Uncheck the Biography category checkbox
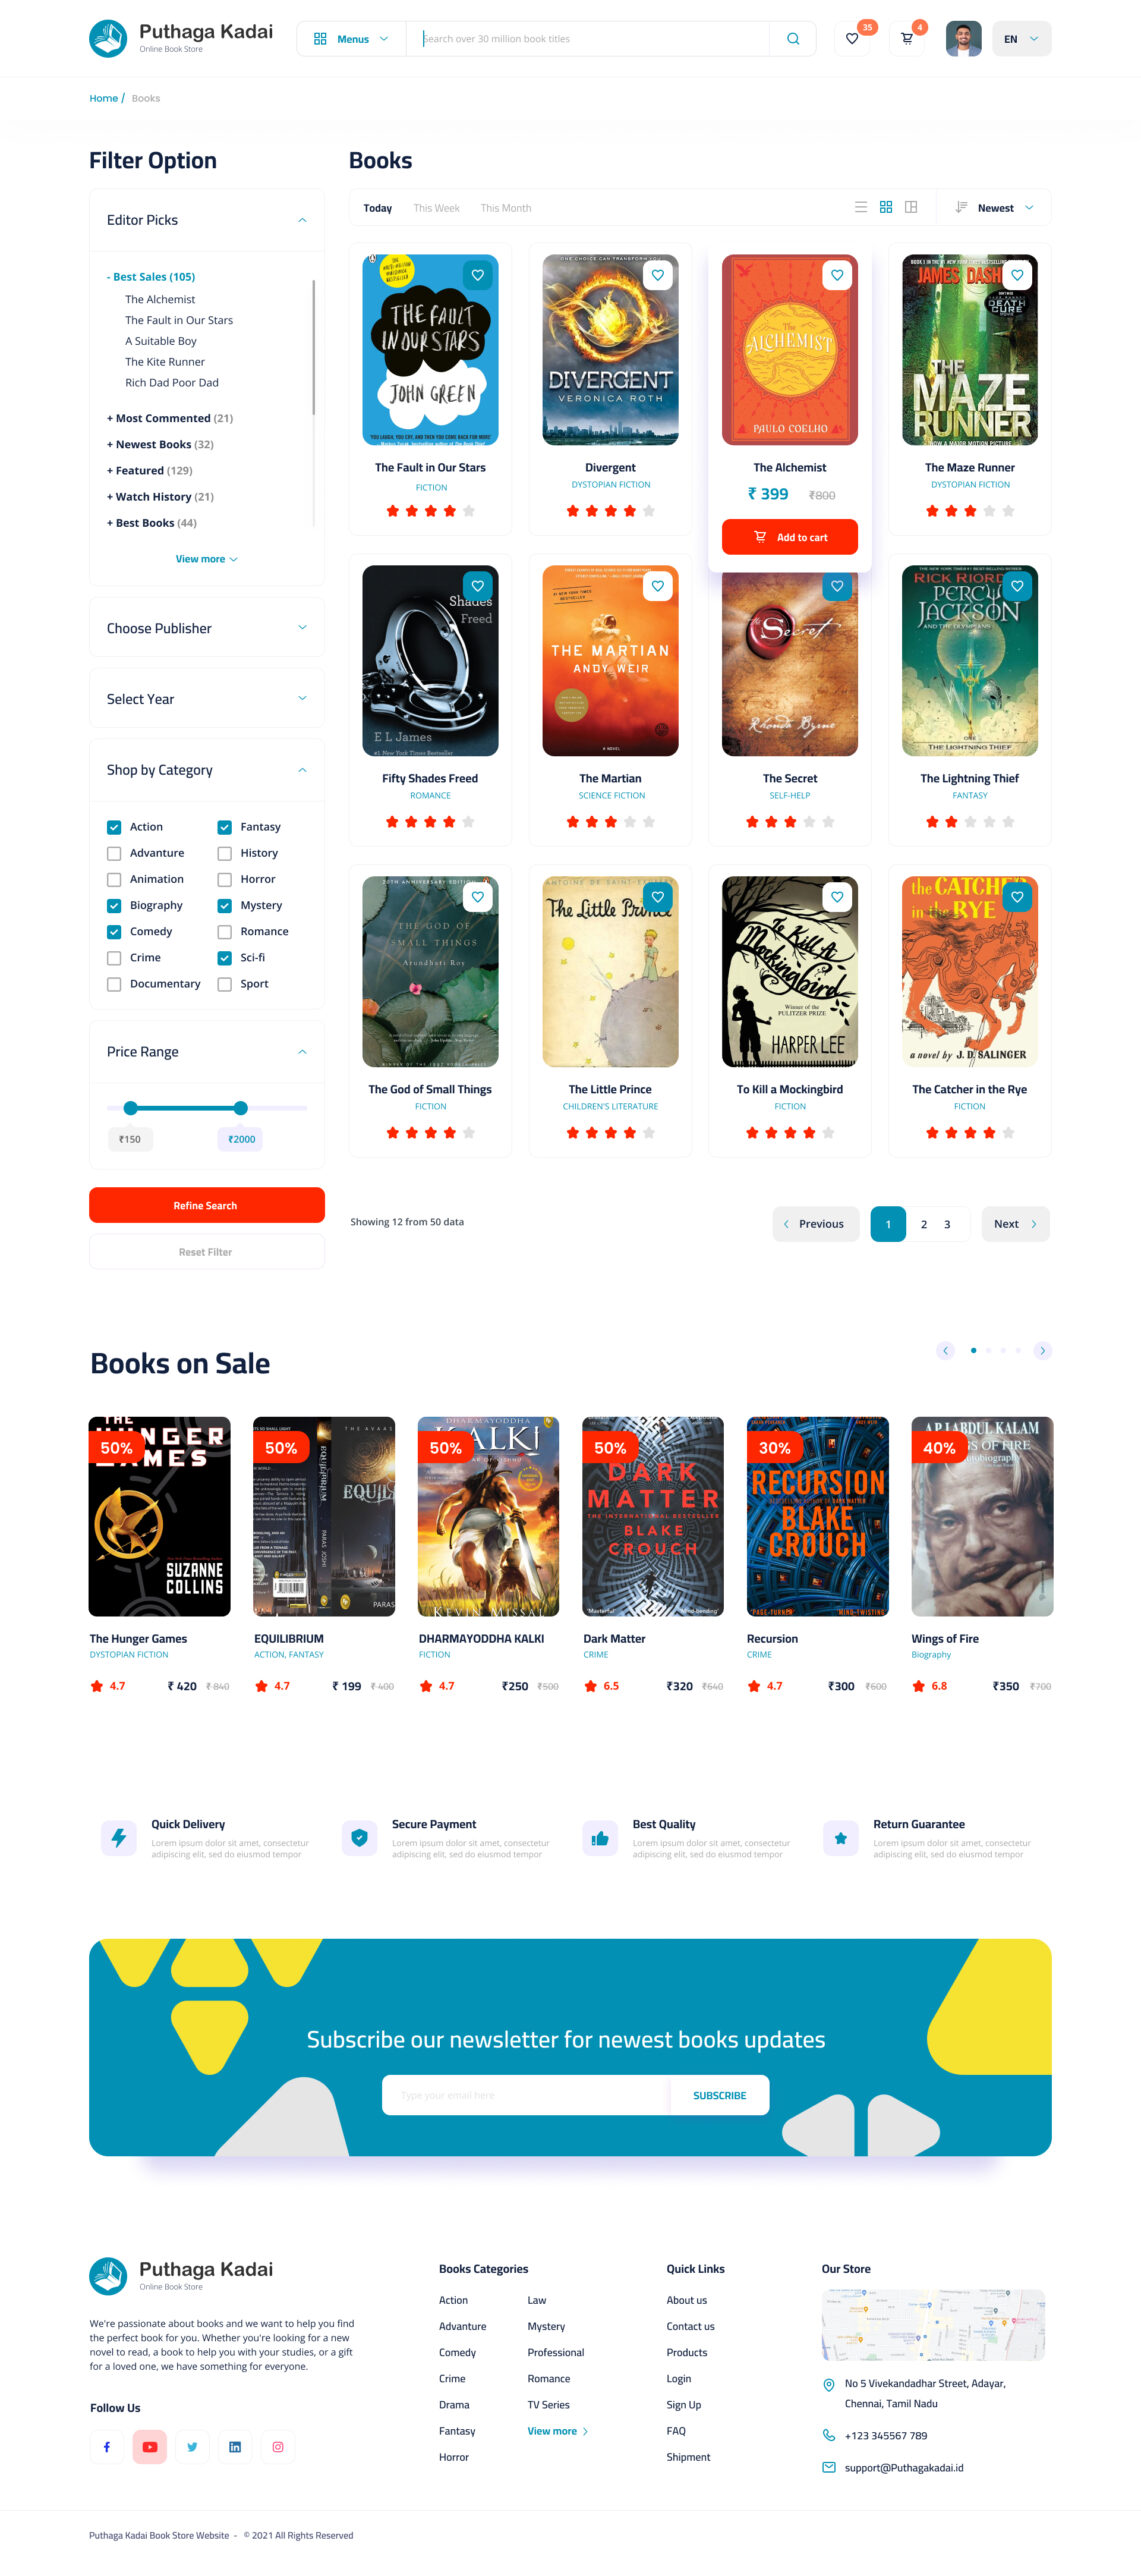The width and height of the screenshot is (1141, 2560). pos(114,904)
